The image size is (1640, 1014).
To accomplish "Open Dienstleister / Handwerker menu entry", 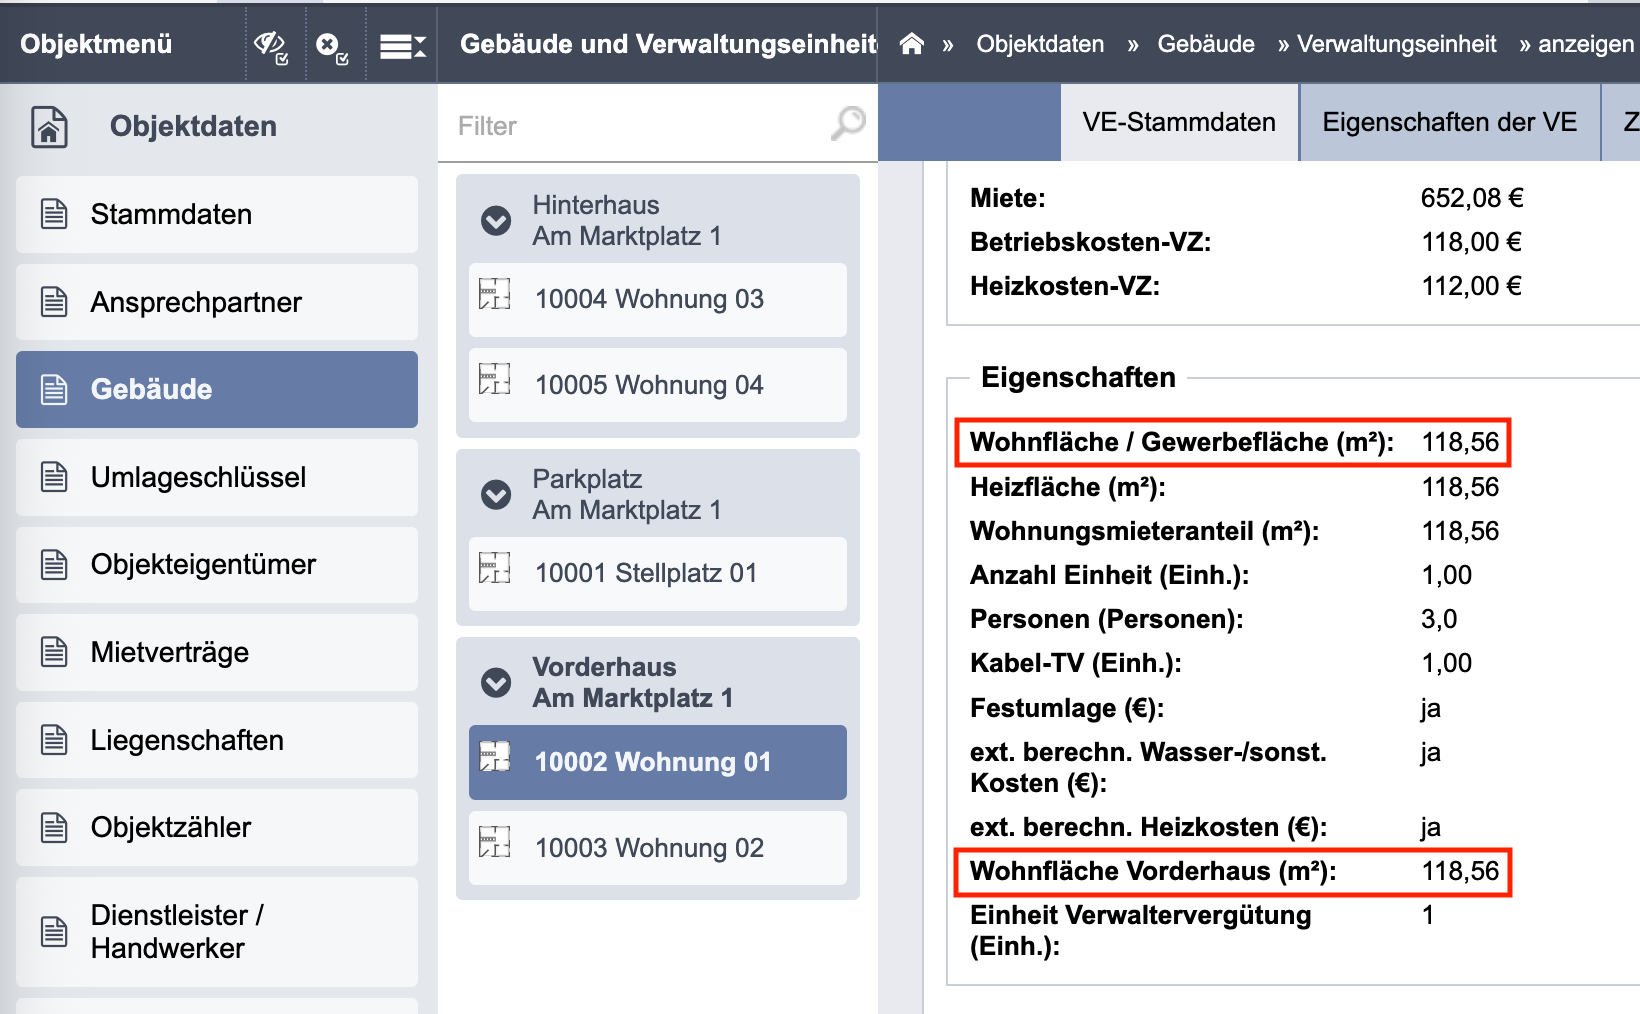I will pos(217,931).
